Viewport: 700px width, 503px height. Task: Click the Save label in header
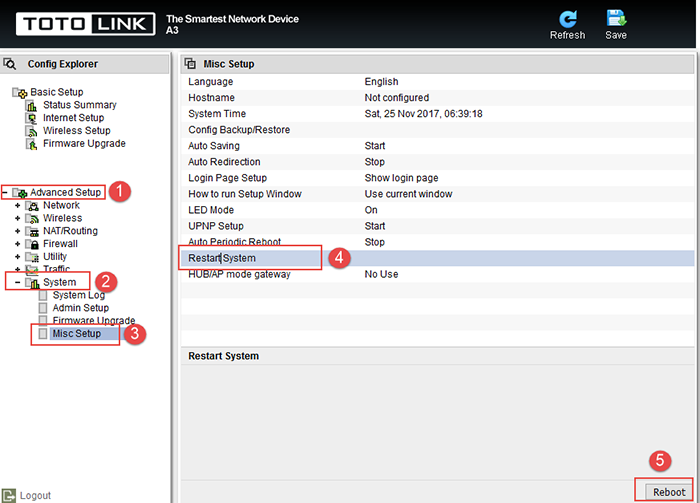(616, 35)
